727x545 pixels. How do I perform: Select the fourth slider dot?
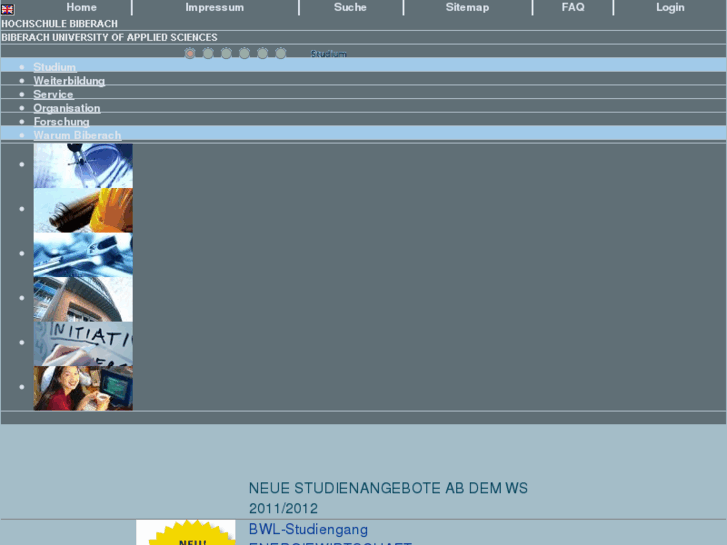tap(244, 53)
